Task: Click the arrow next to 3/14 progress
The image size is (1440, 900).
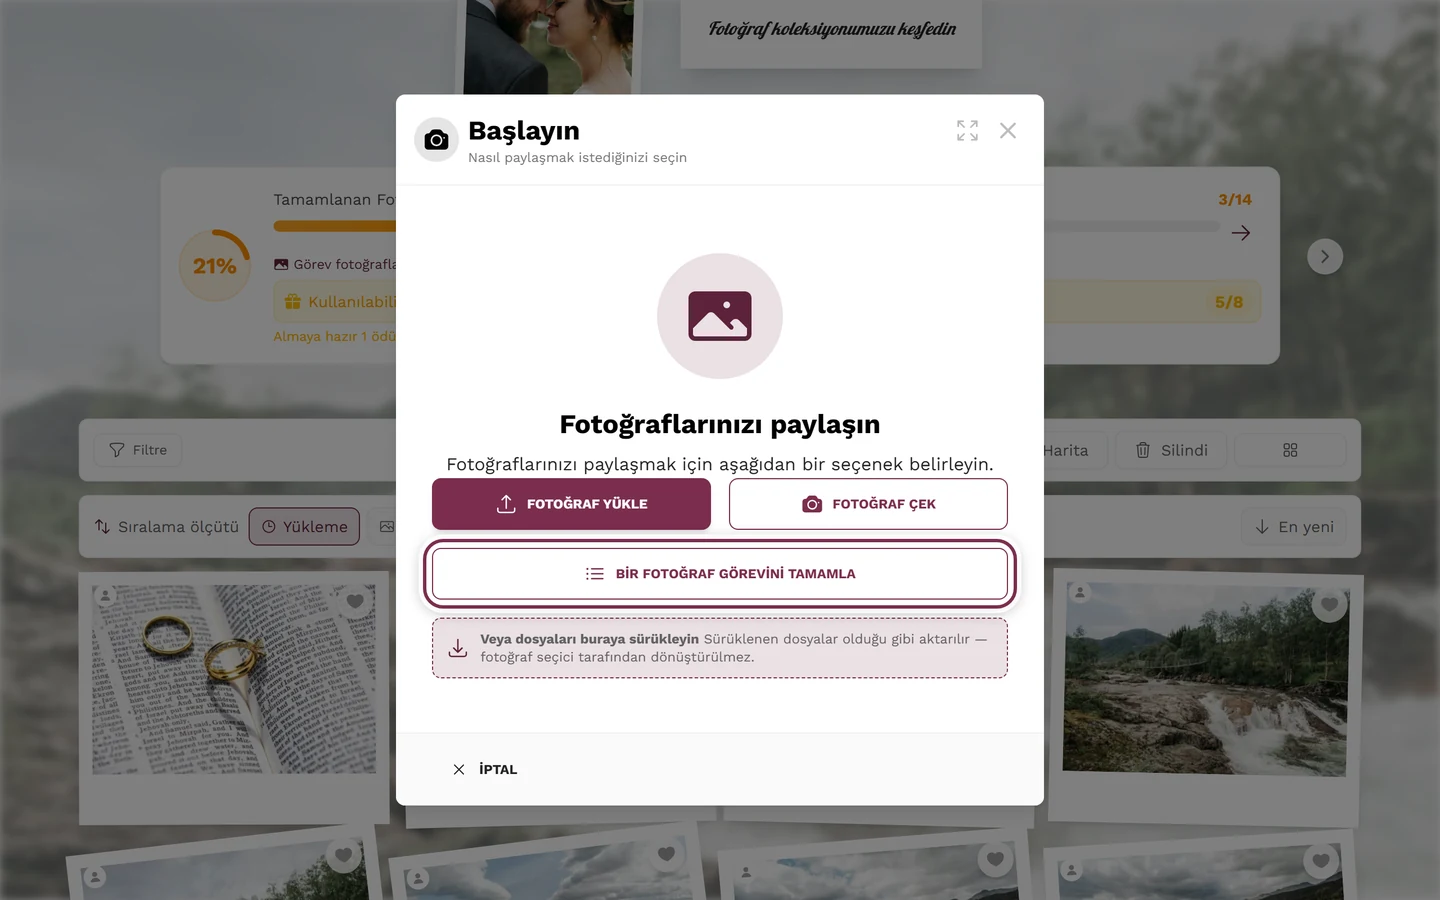Action: click(1241, 233)
